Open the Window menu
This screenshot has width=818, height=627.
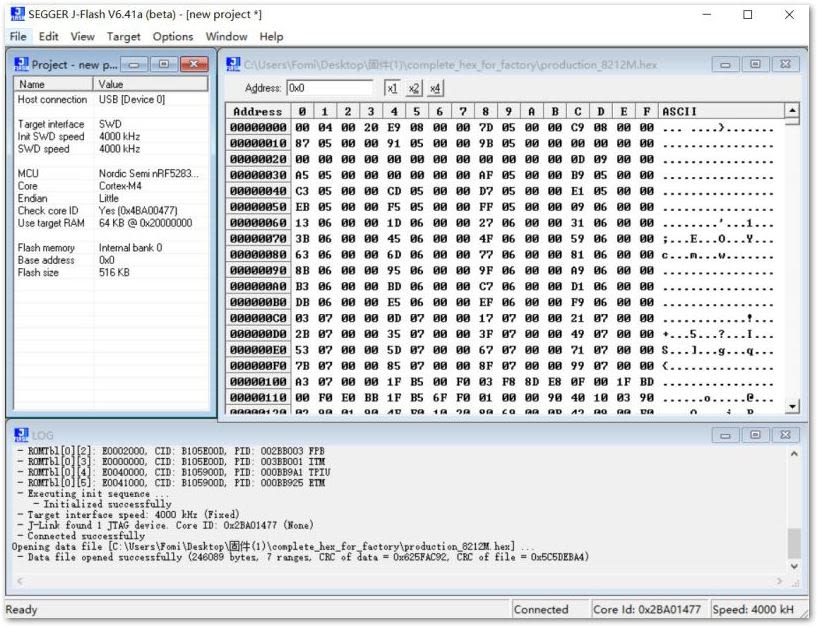(226, 37)
